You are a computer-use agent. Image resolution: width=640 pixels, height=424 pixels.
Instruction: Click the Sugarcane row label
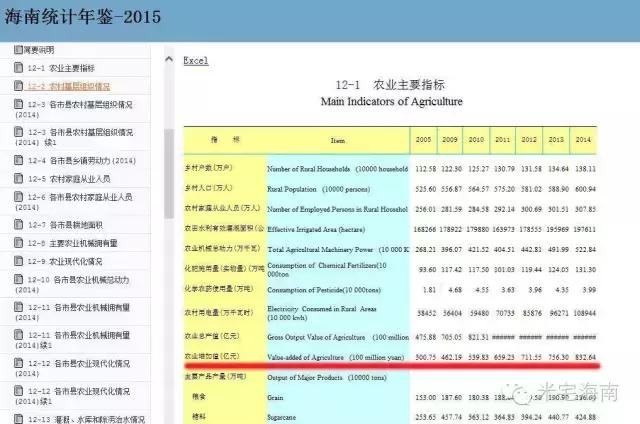click(x=281, y=417)
